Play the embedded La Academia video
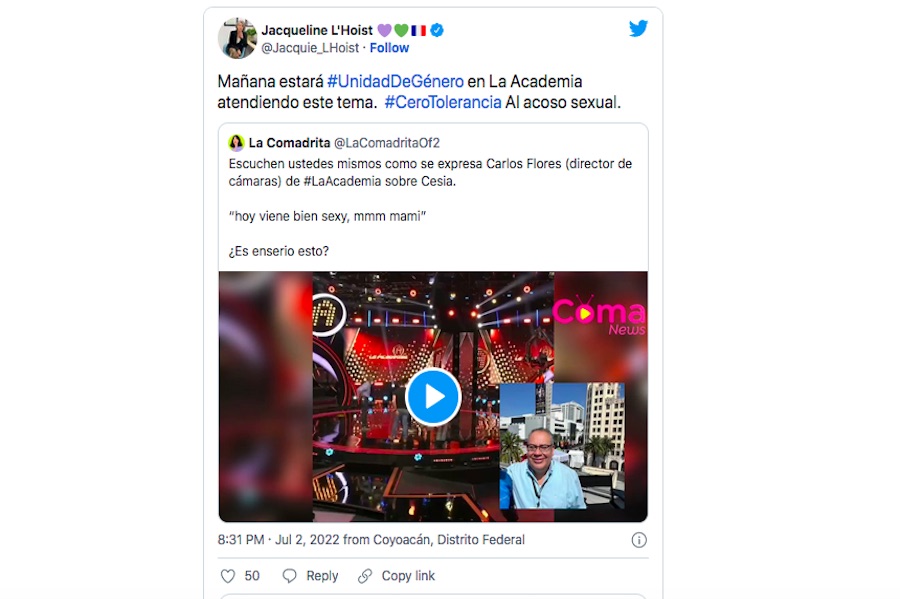Screen dimensions: 900x599 coord(433,397)
